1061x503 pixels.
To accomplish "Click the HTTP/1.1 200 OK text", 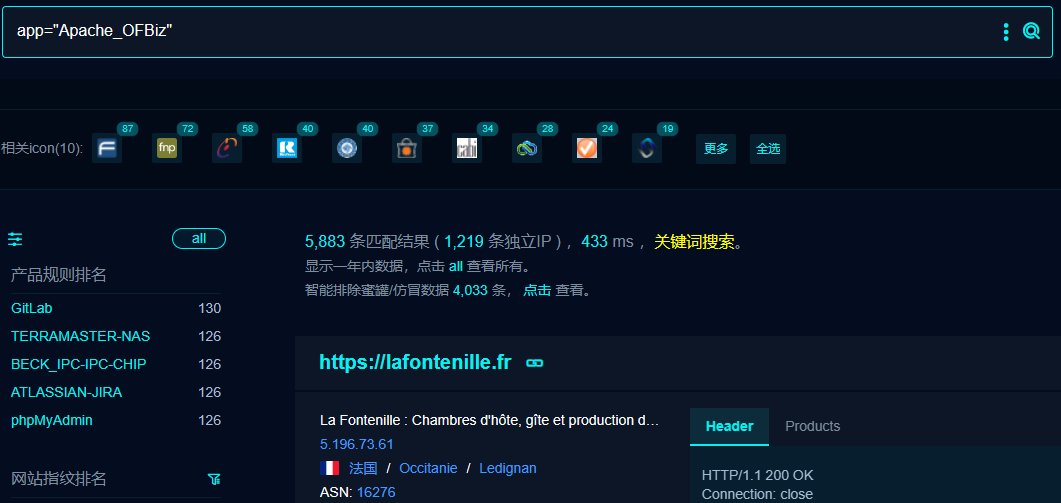I will click(x=758, y=475).
